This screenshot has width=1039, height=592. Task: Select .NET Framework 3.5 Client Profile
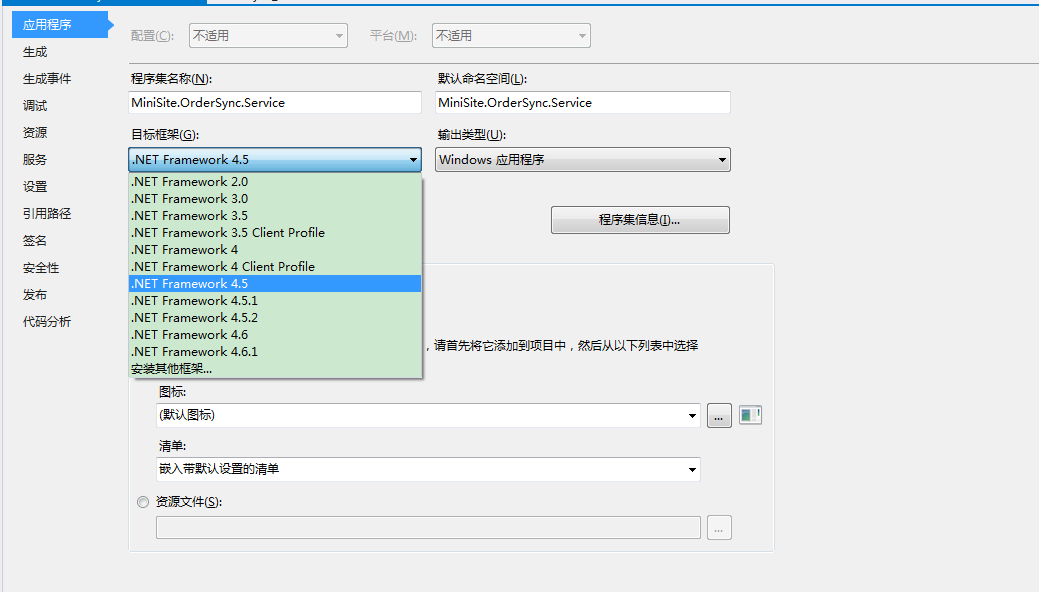(275, 233)
